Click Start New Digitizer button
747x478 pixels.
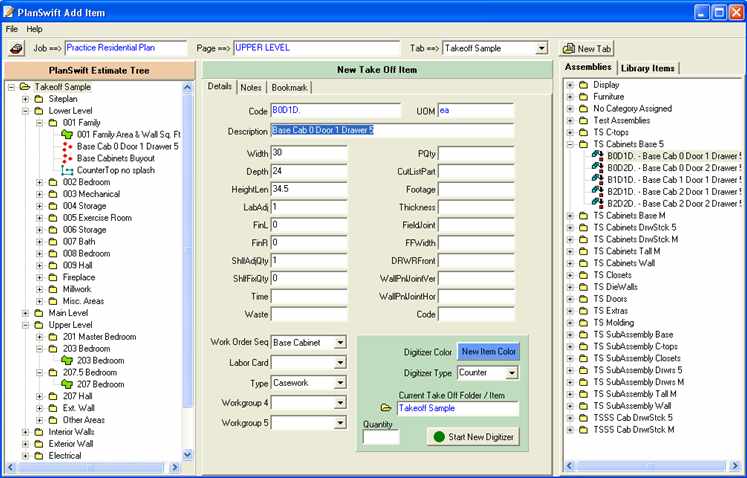(x=473, y=437)
